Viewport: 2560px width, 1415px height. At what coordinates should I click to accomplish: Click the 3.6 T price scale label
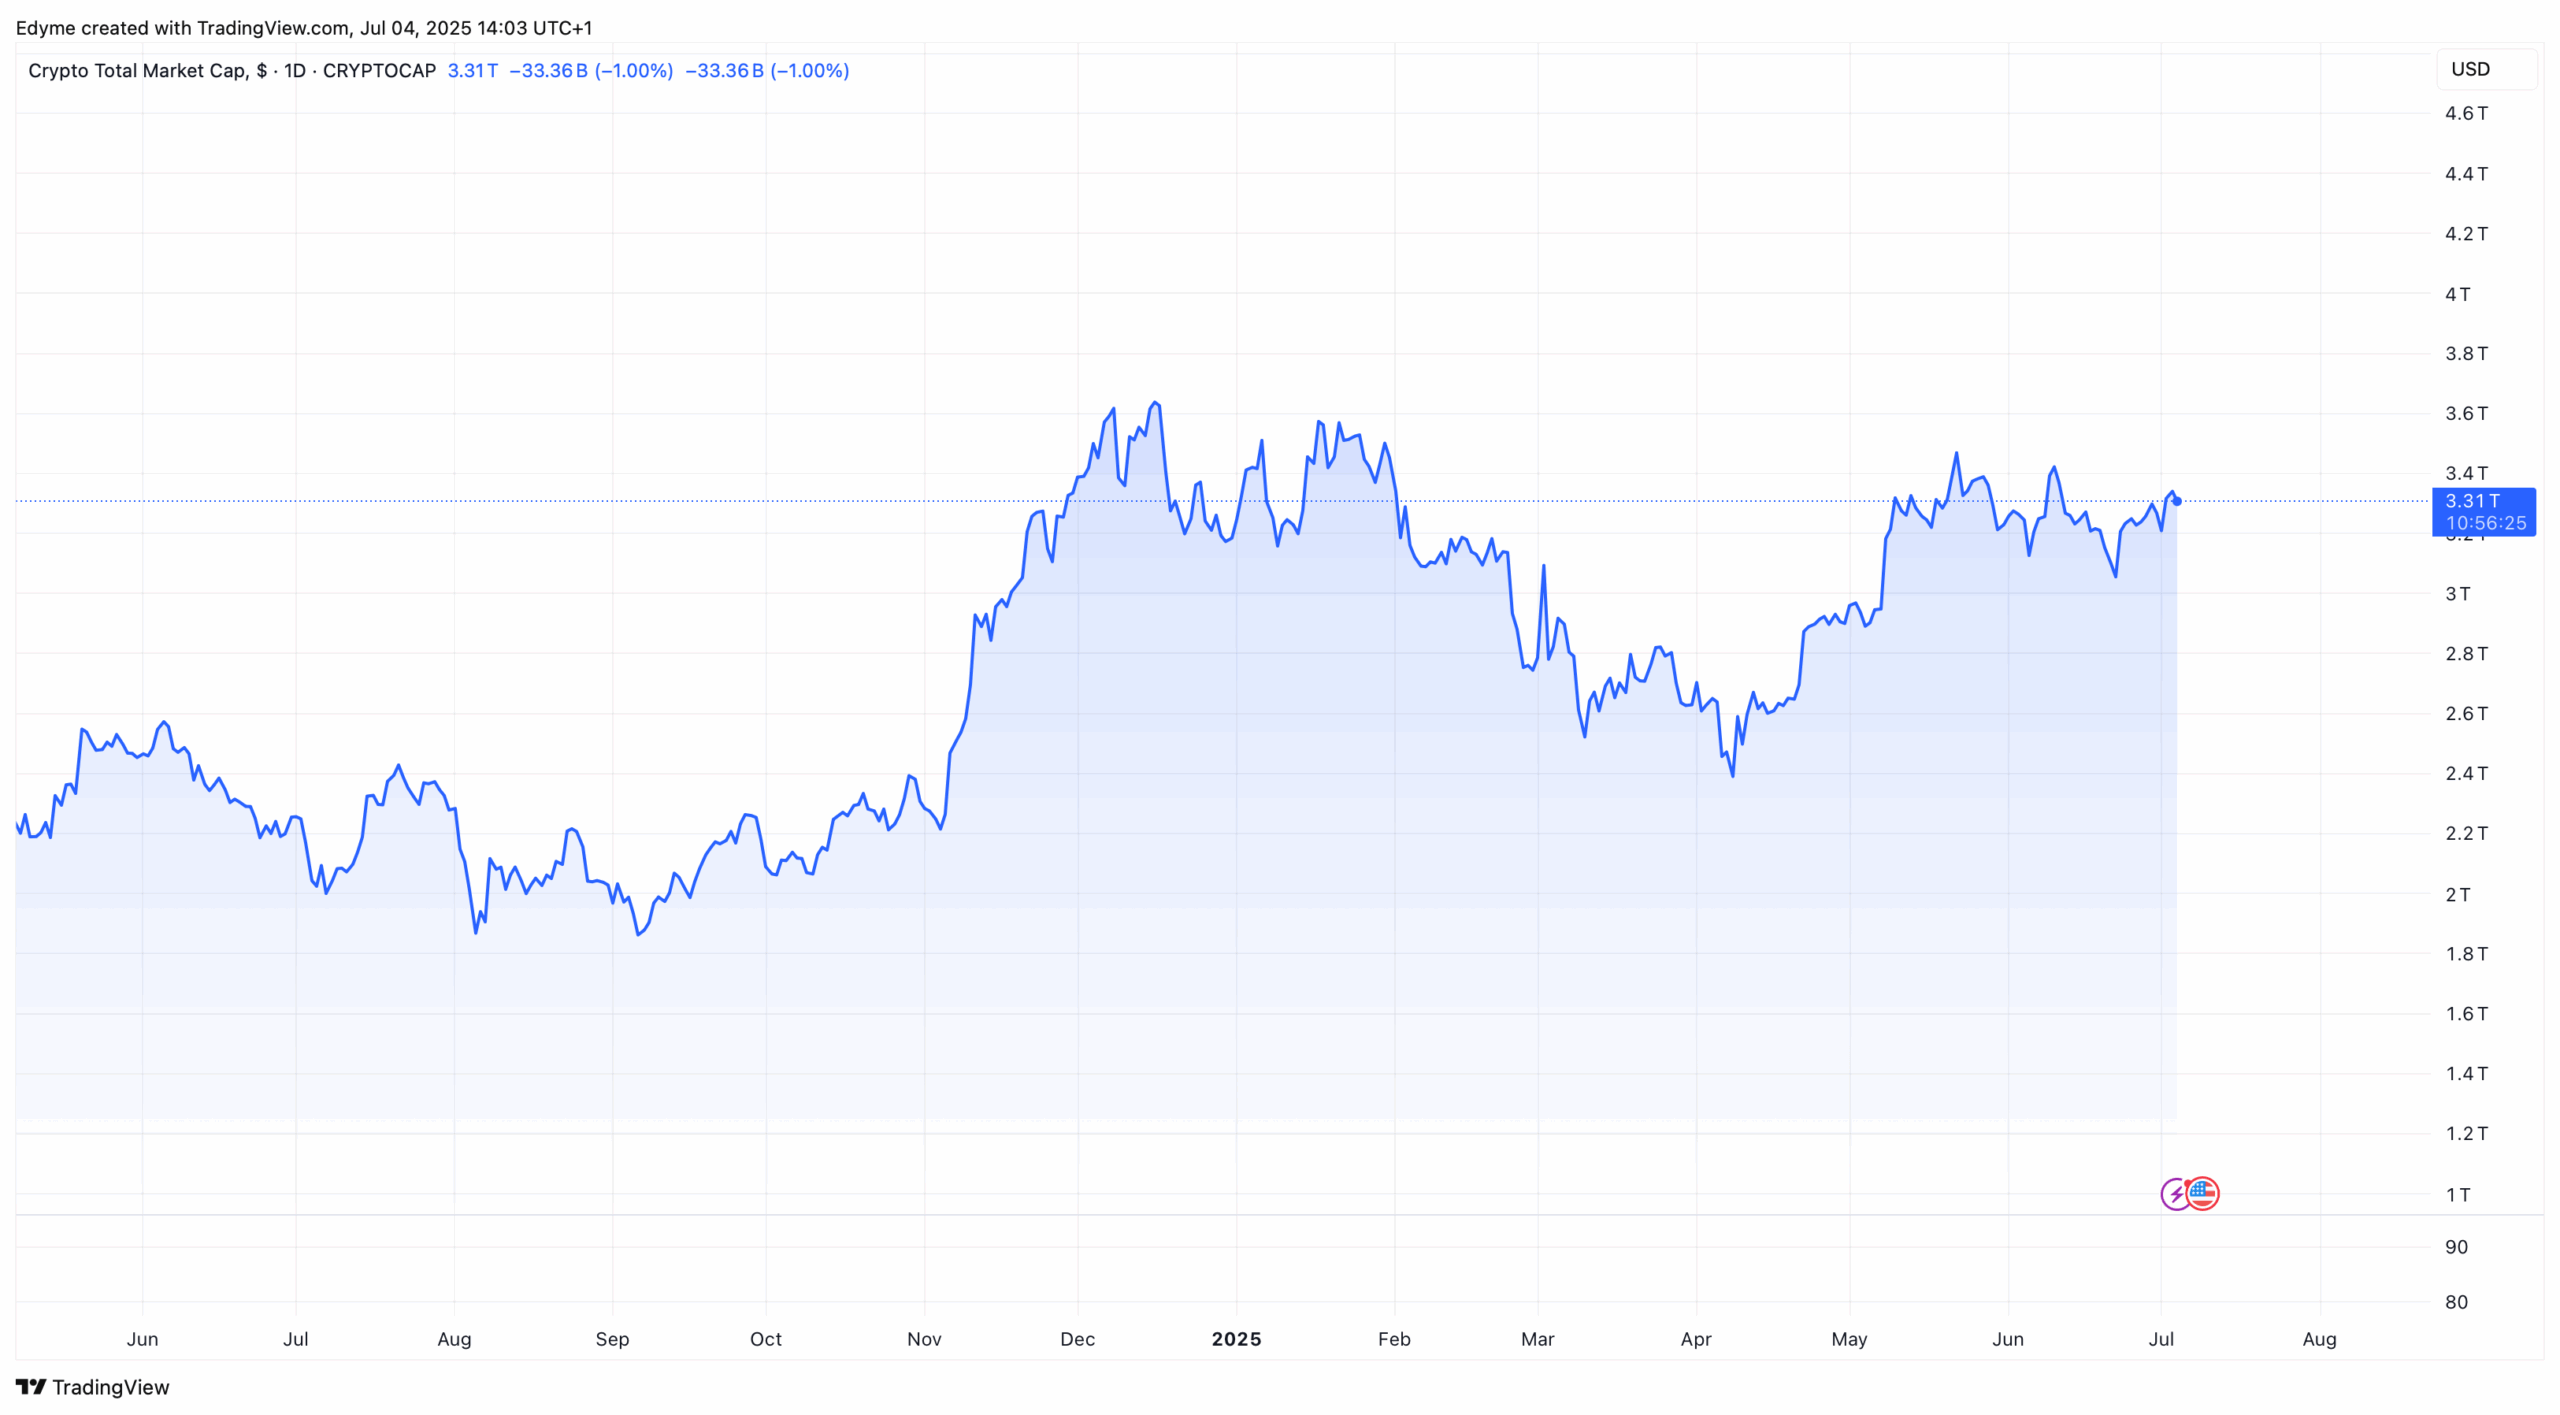[2466, 413]
